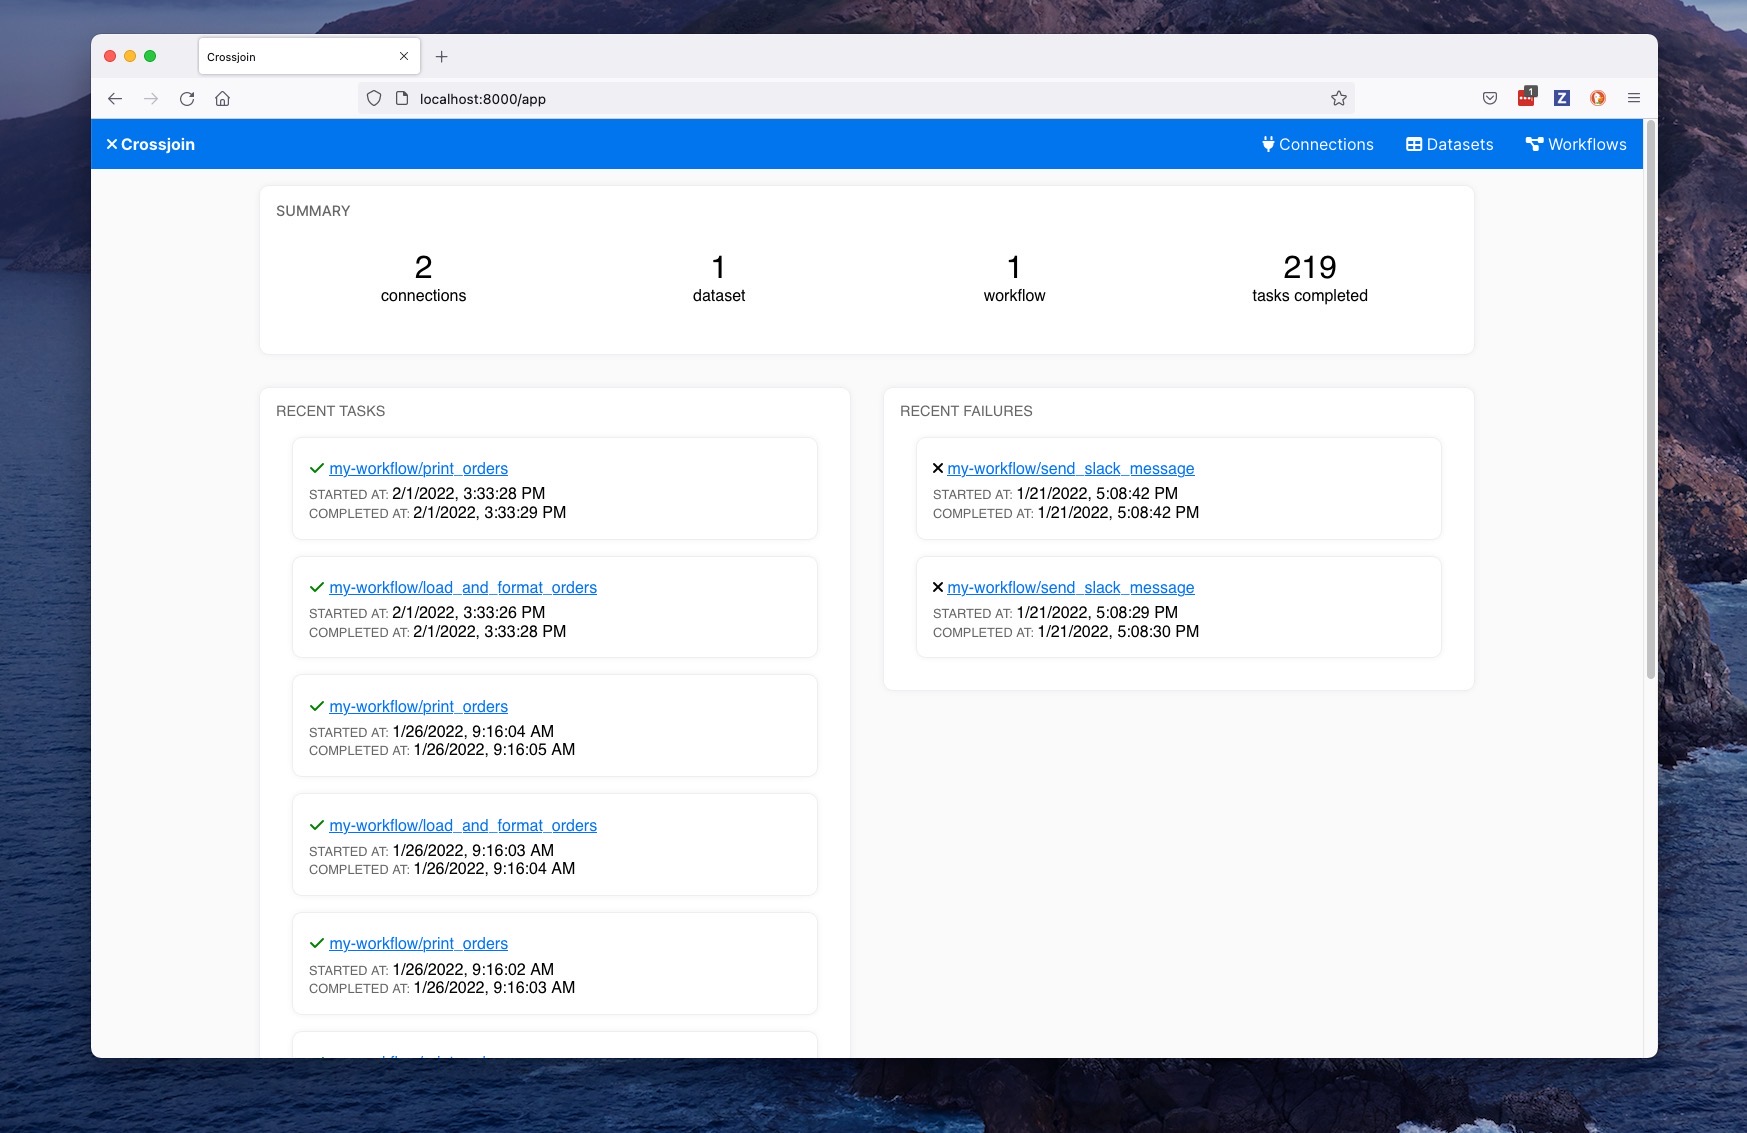Image resolution: width=1747 pixels, height=1133 pixels.
Task: Open the Connections page
Action: [1317, 144]
